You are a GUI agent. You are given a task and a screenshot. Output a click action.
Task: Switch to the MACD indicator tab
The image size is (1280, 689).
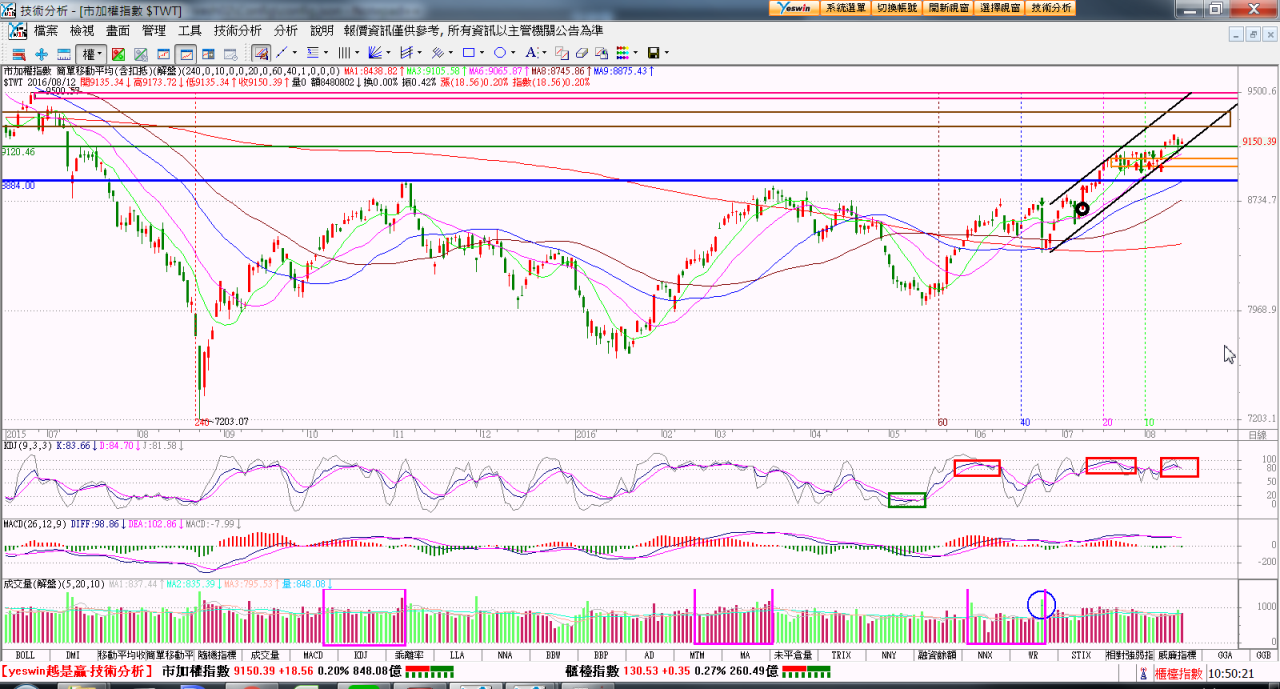click(x=312, y=655)
